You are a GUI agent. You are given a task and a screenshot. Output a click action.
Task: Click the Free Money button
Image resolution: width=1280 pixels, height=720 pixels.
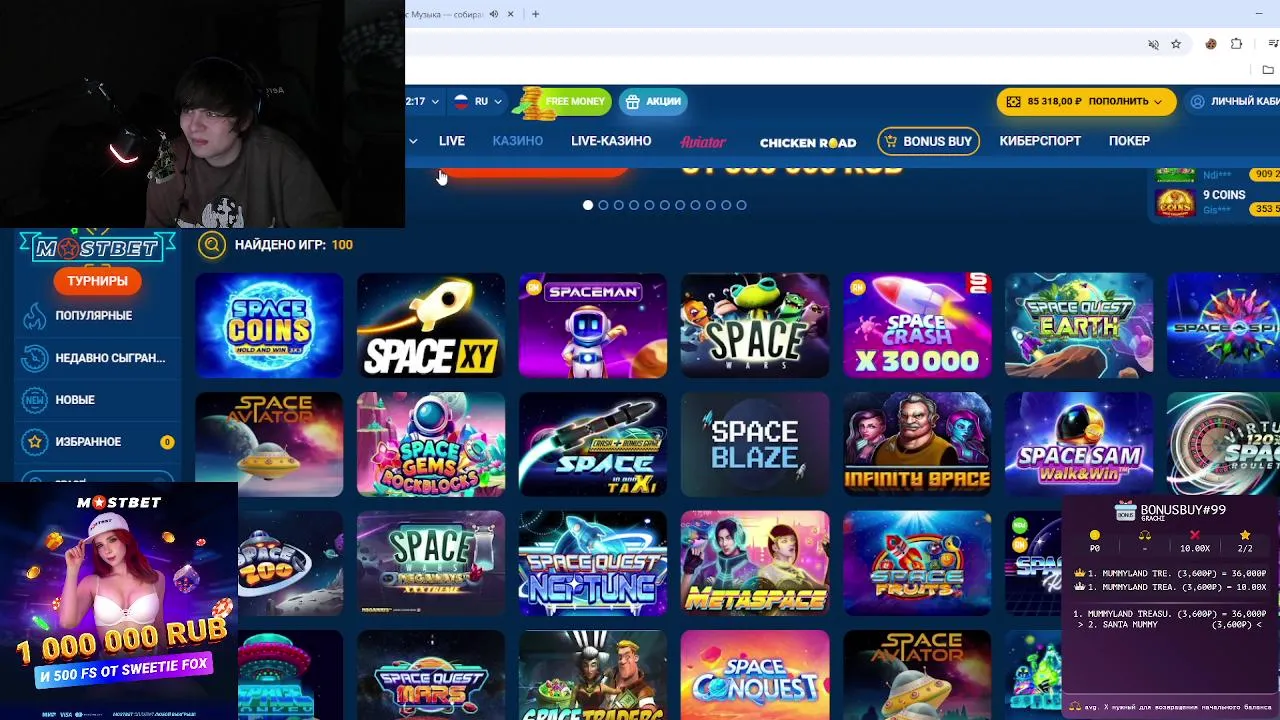point(563,101)
